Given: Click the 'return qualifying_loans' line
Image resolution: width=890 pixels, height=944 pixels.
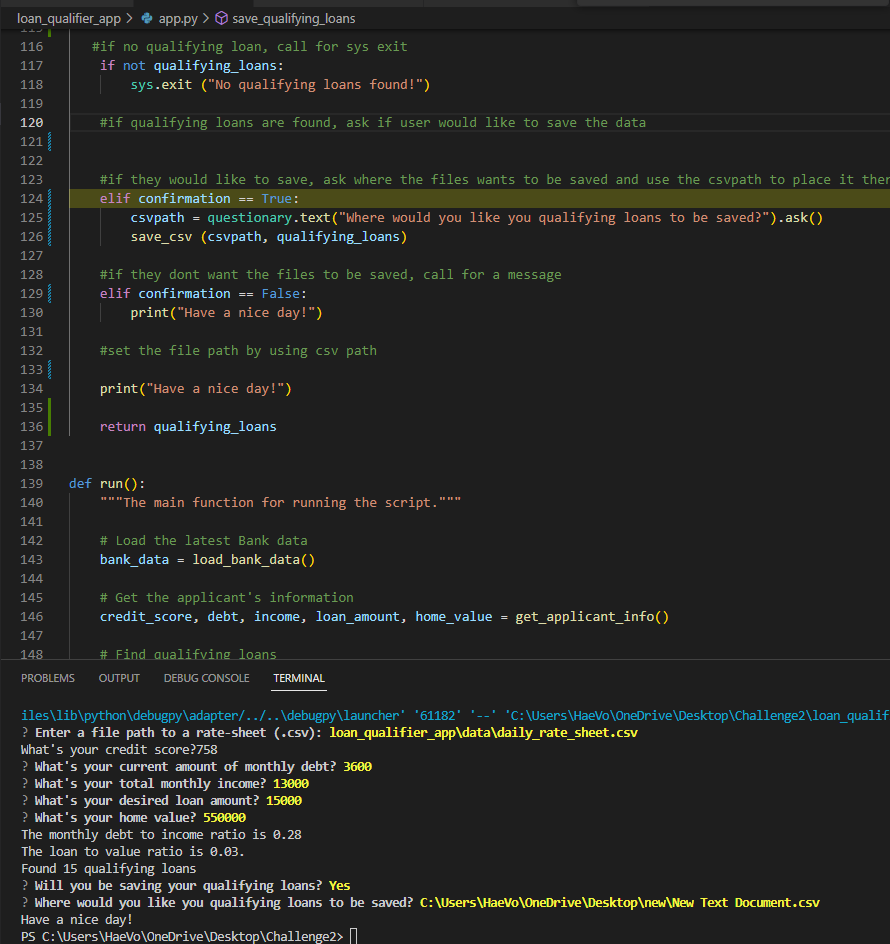Looking at the screenshot, I should (188, 427).
